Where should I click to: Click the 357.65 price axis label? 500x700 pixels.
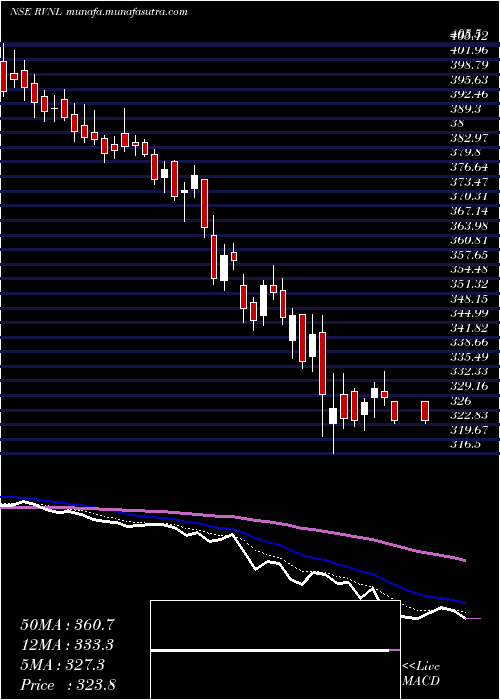click(x=468, y=254)
